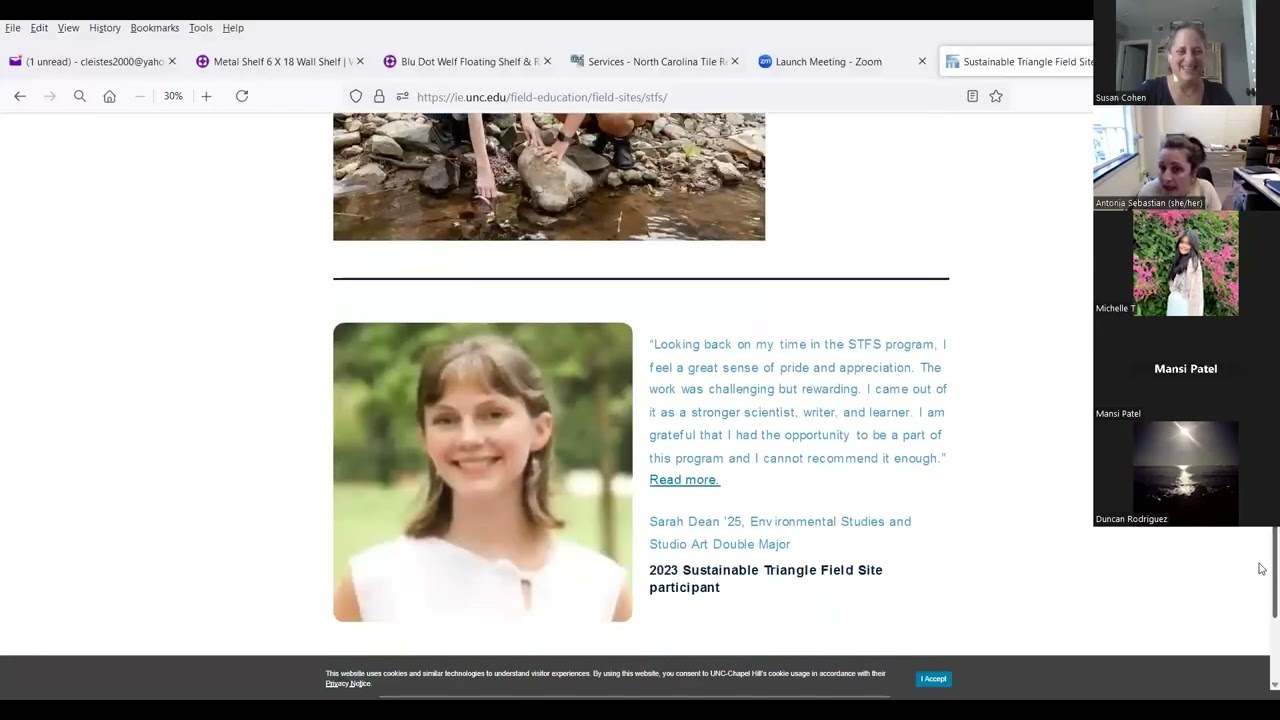Click the stream rocks photo
The image size is (1280, 720).
549,176
